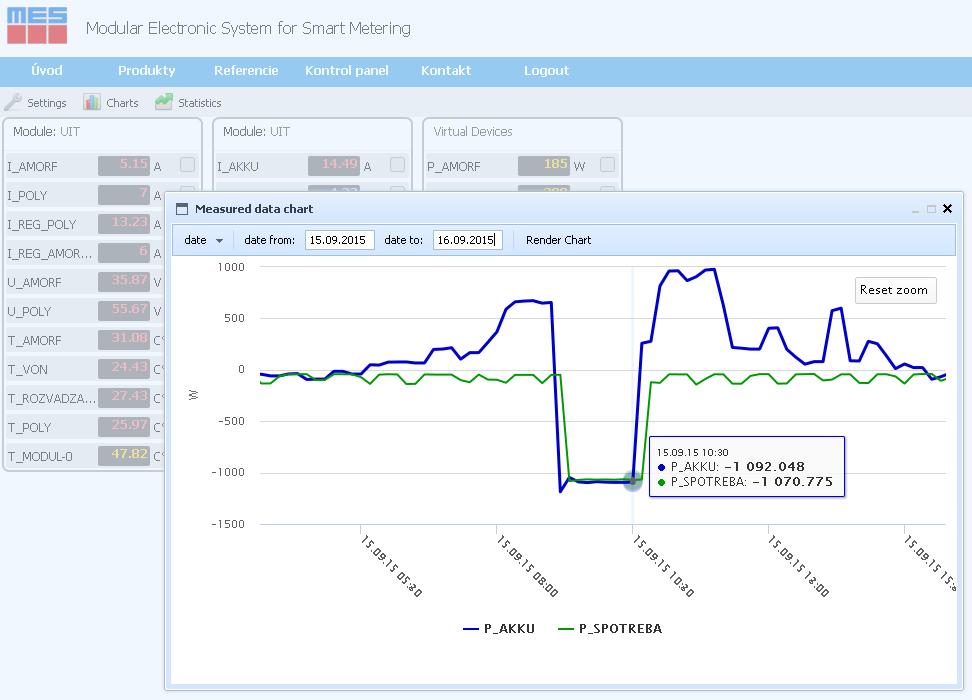Click the Logout link
Screen dimensions: 972x700
point(546,70)
